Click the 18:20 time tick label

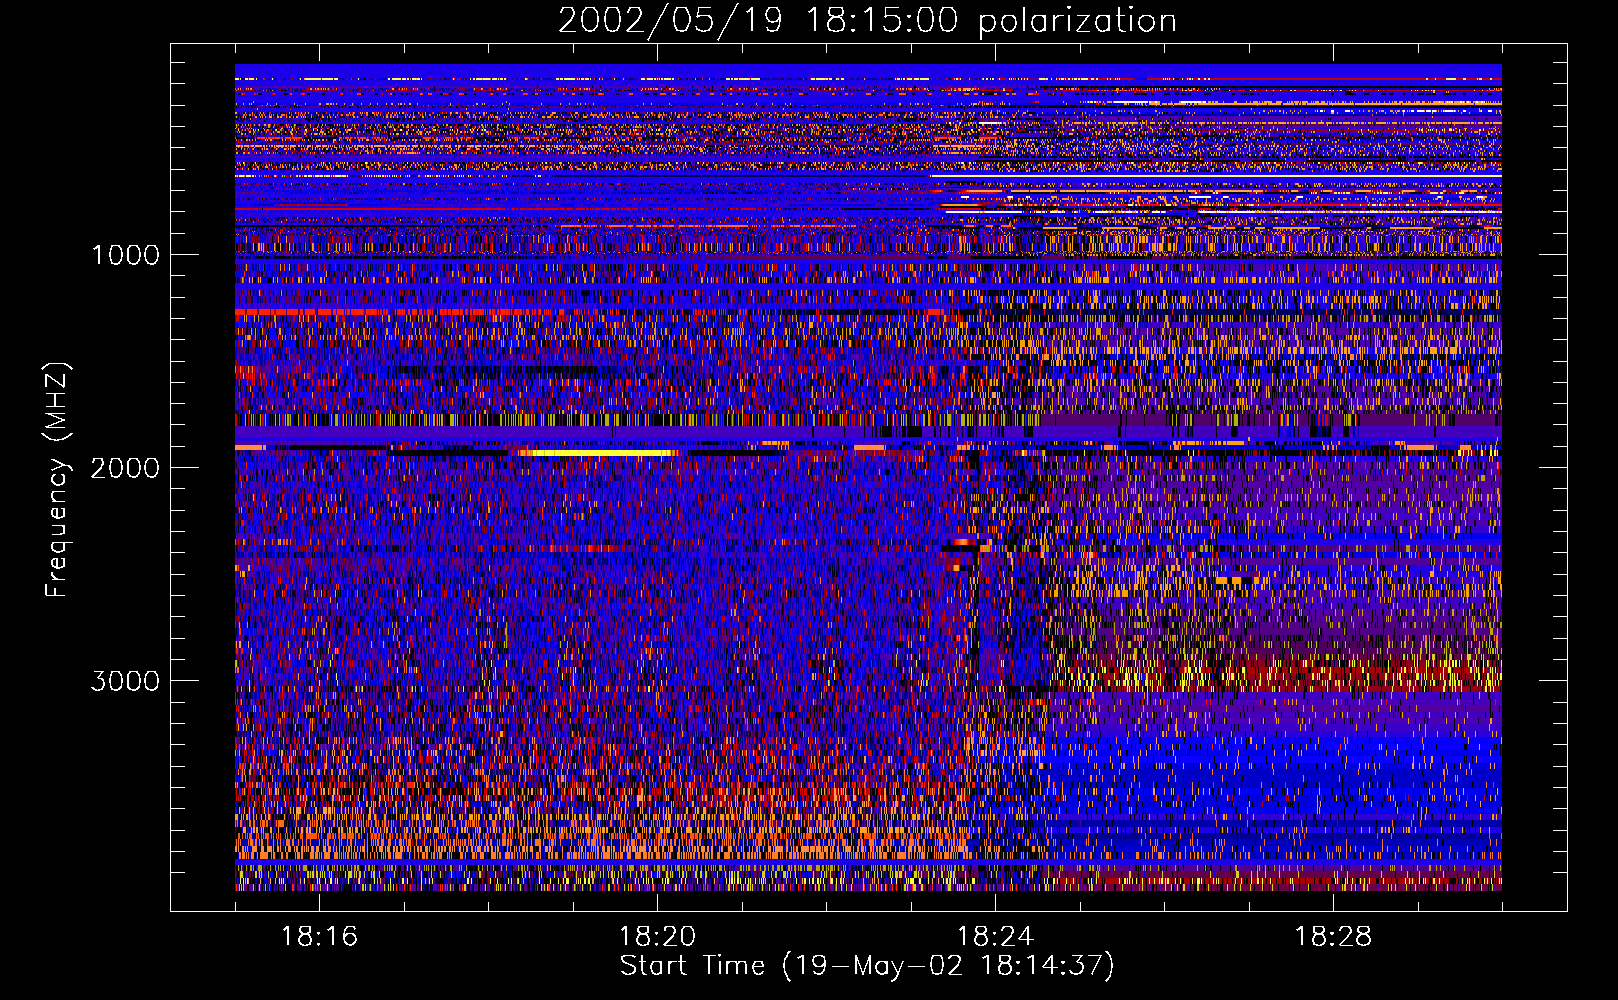pyautogui.click(x=657, y=937)
